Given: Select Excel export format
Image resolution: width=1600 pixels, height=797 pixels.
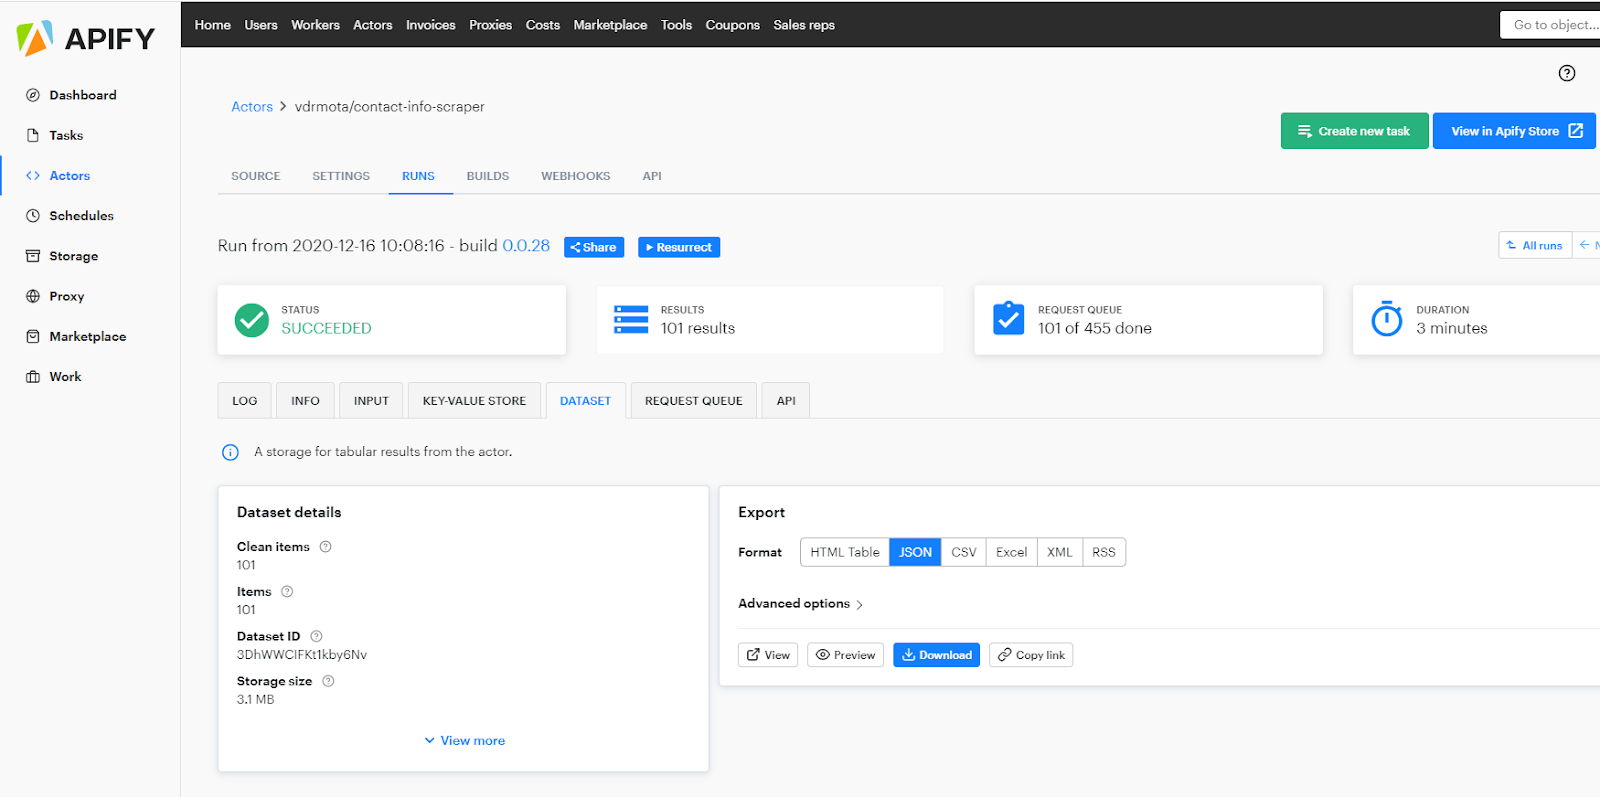Looking at the screenshot, I should 1011,552.
